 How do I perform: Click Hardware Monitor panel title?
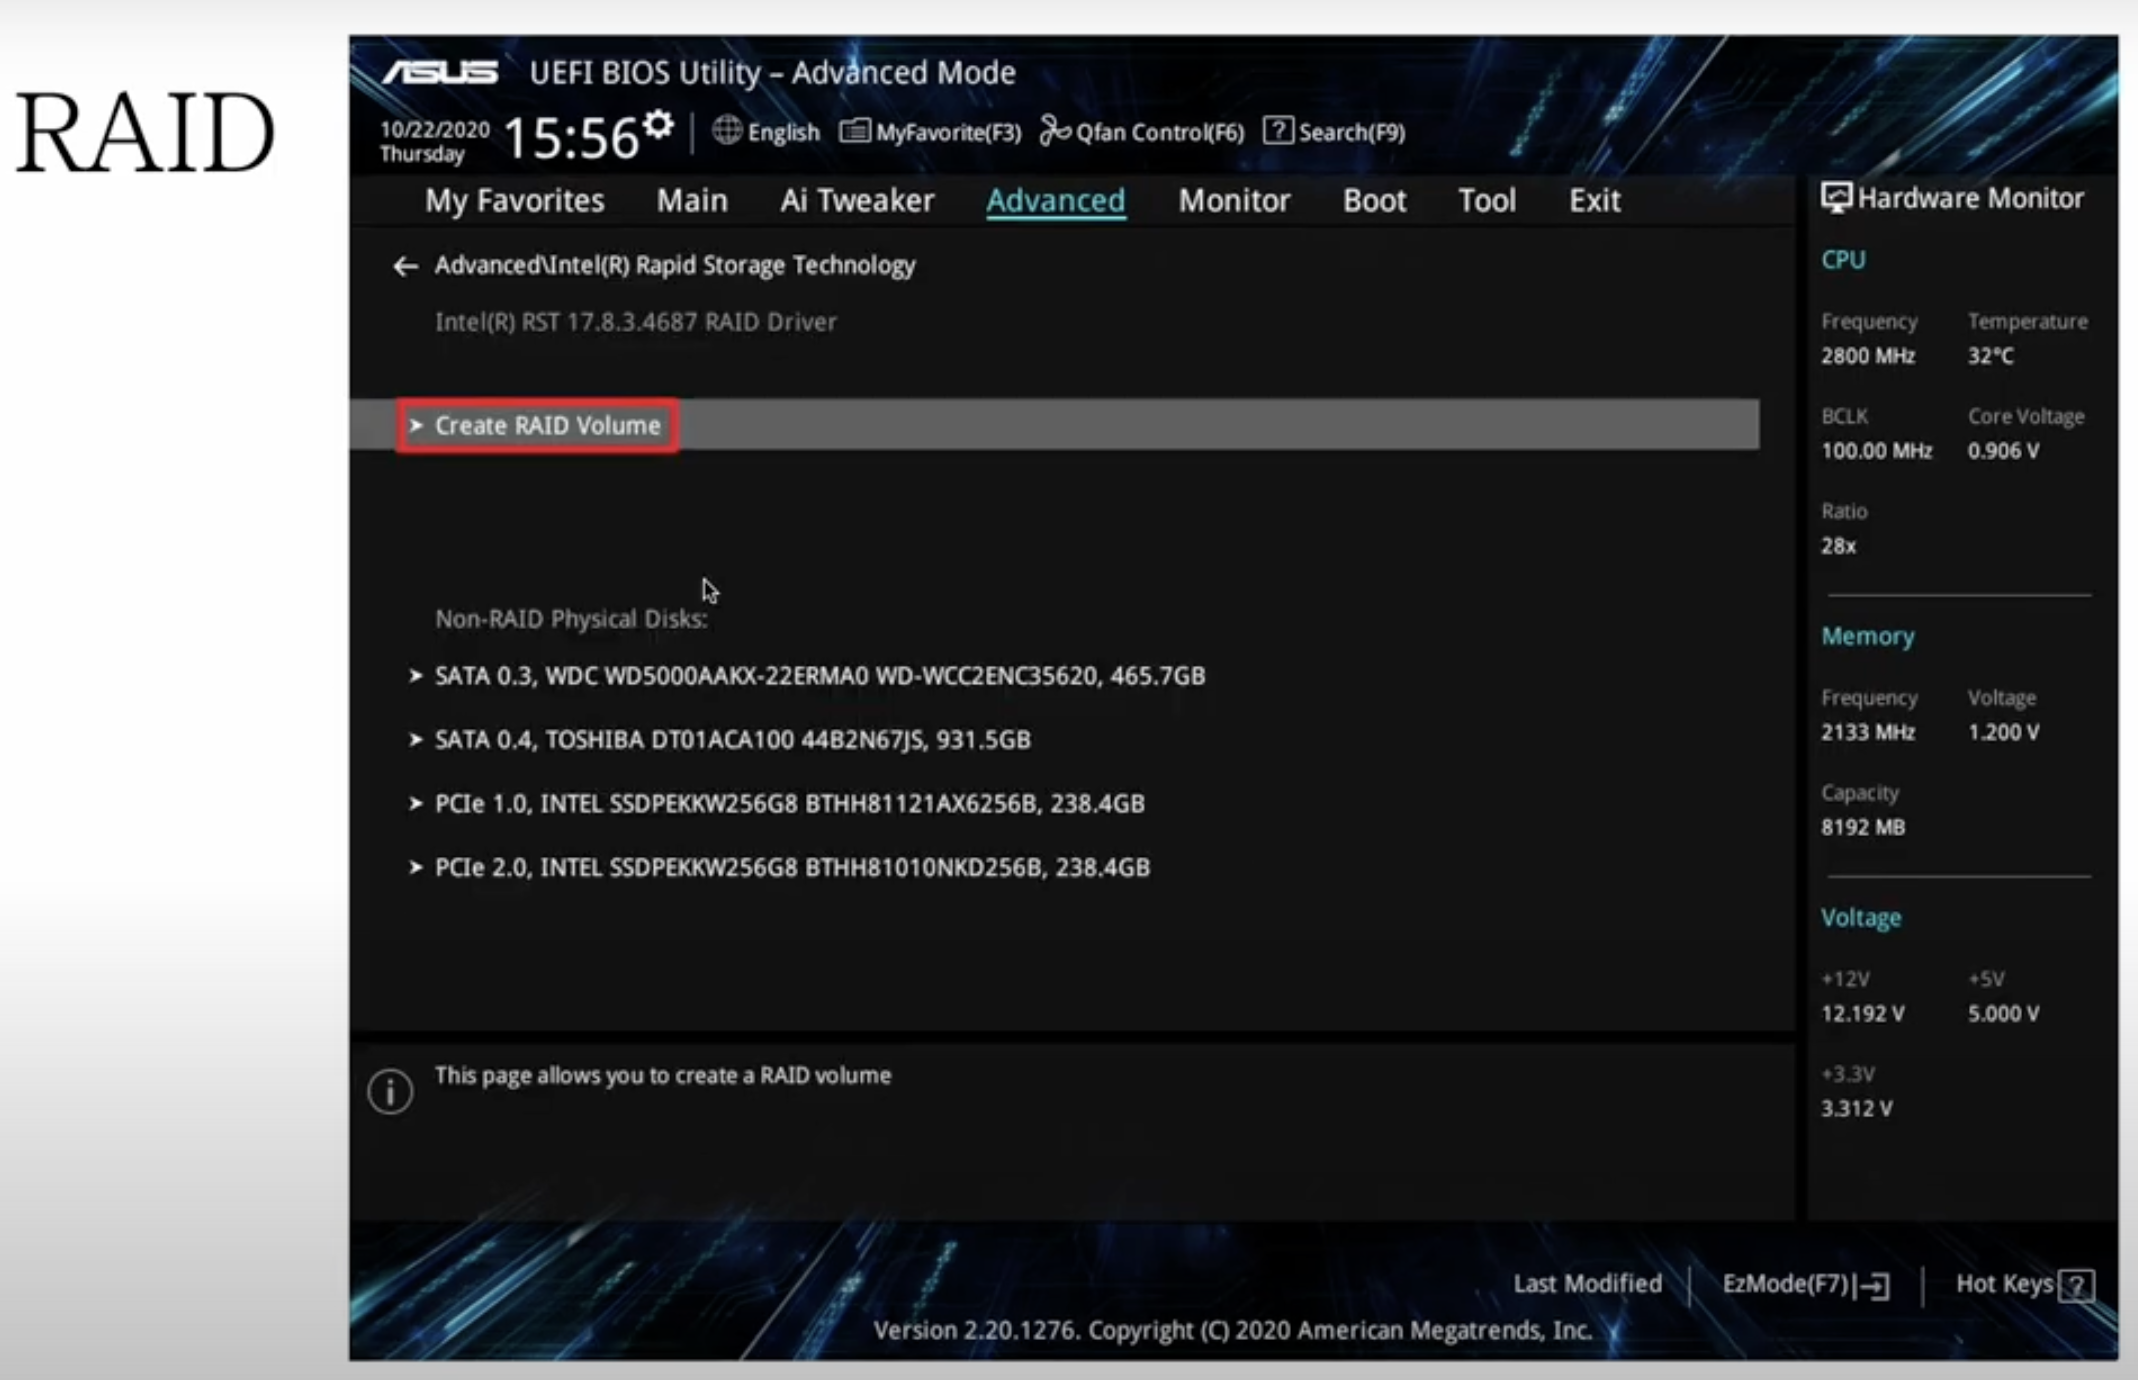pos(1970,198)
